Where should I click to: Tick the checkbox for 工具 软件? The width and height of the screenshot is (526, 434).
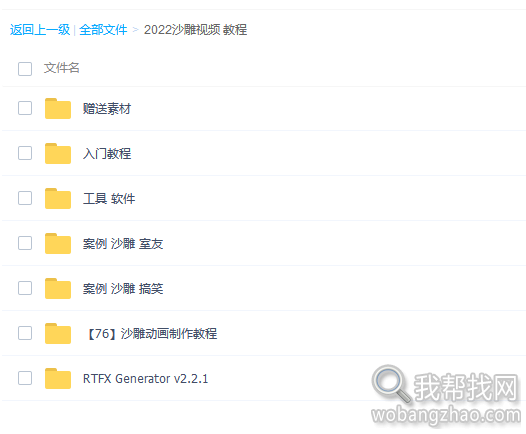click(x=25, y=198)
